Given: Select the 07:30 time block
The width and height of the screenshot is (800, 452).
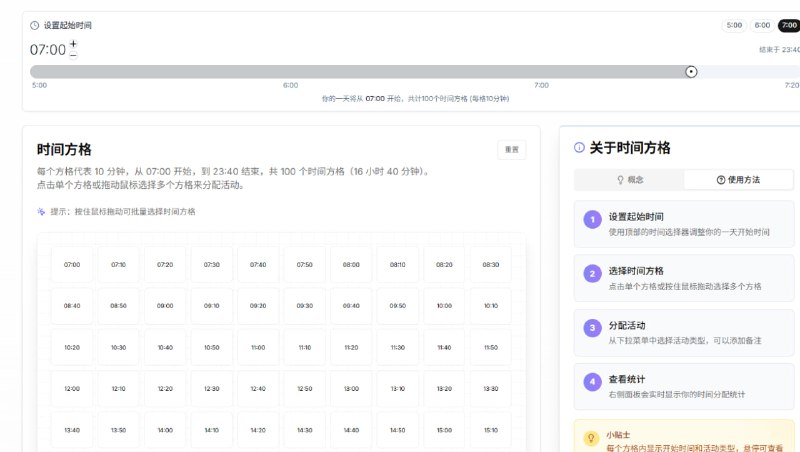Looking at the screenshot, I should tap(212, 265).
